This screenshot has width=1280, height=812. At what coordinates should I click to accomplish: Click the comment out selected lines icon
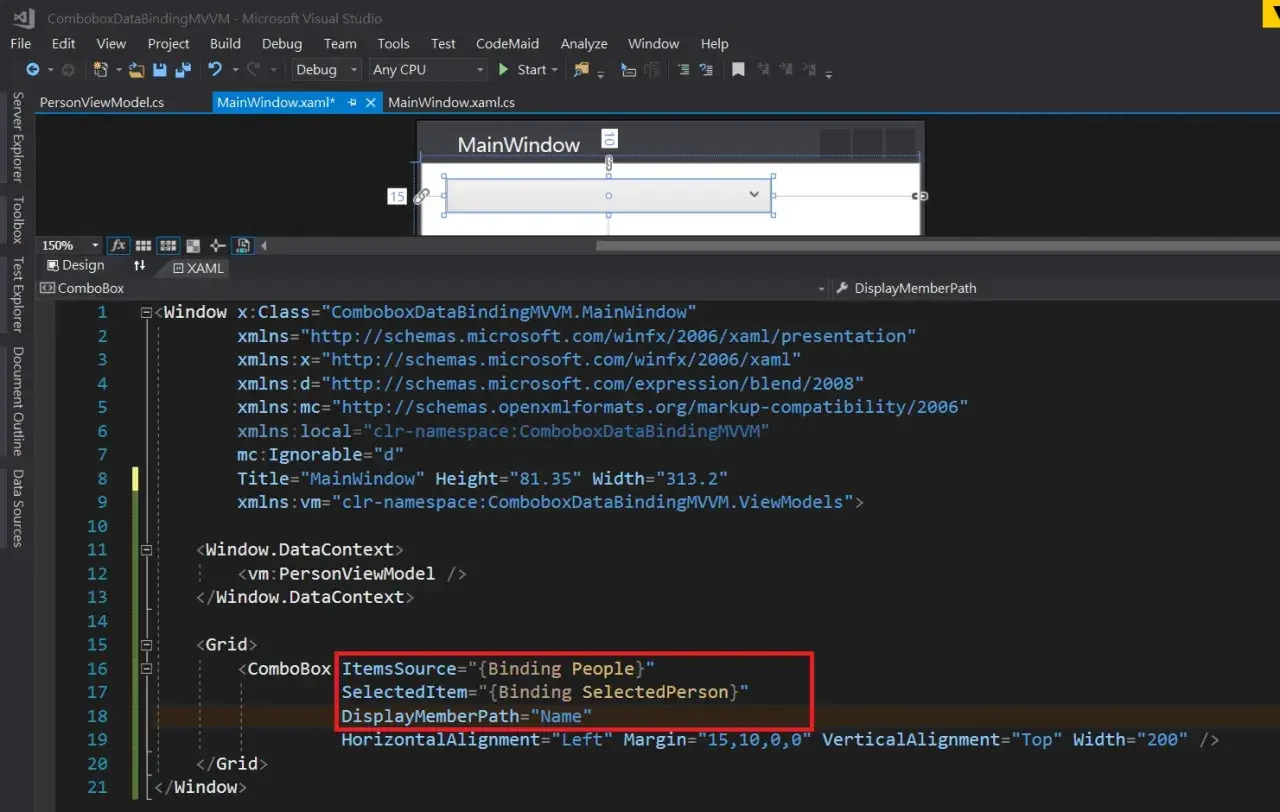(683, 69)
